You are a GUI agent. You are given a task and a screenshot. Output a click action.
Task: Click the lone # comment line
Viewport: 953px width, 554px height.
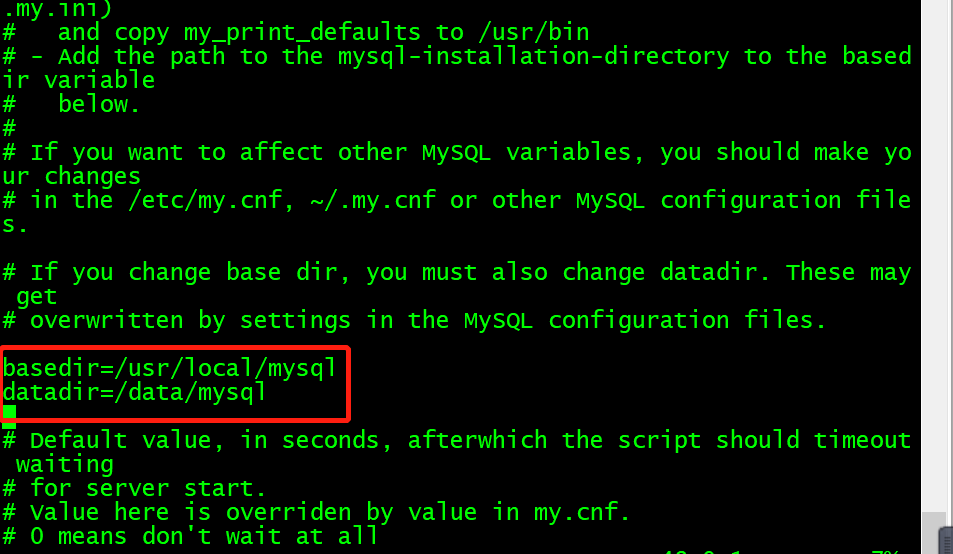(9, 128)
